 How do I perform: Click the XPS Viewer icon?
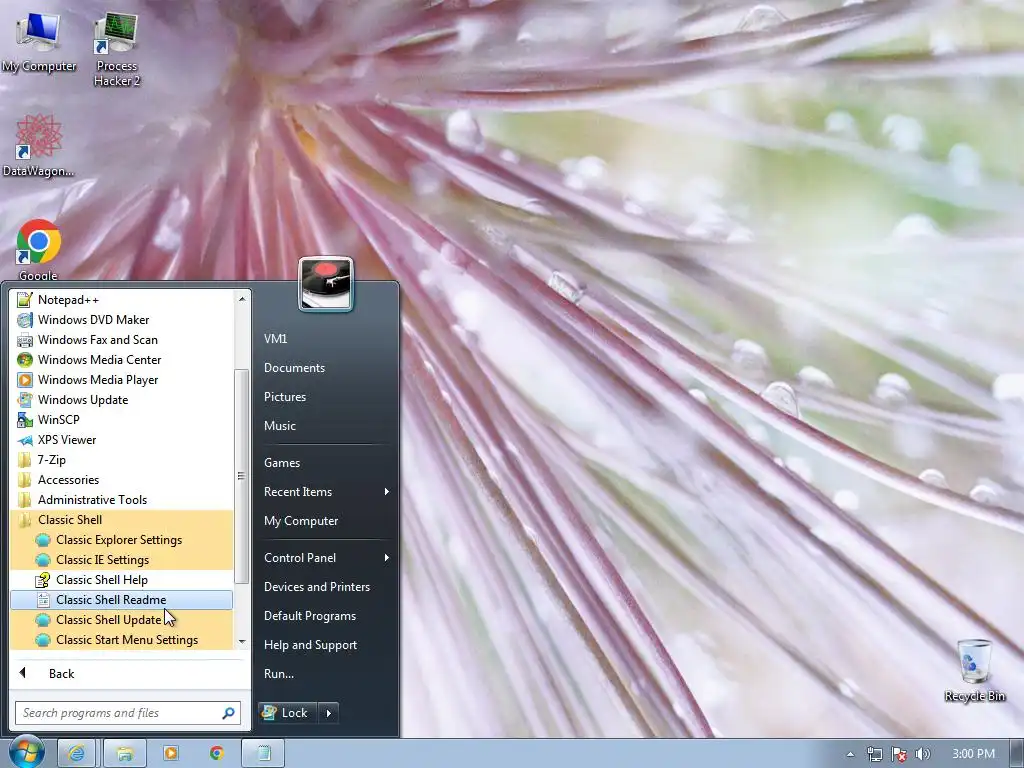pos(25,440)
